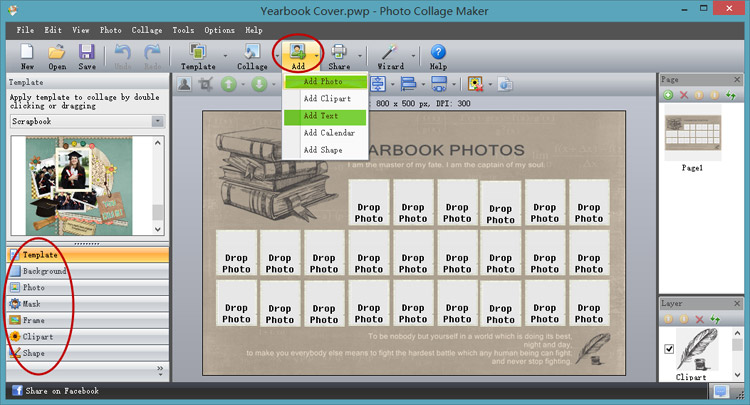Switch to the Shape sidebar tab

click(x=88, y=353)
